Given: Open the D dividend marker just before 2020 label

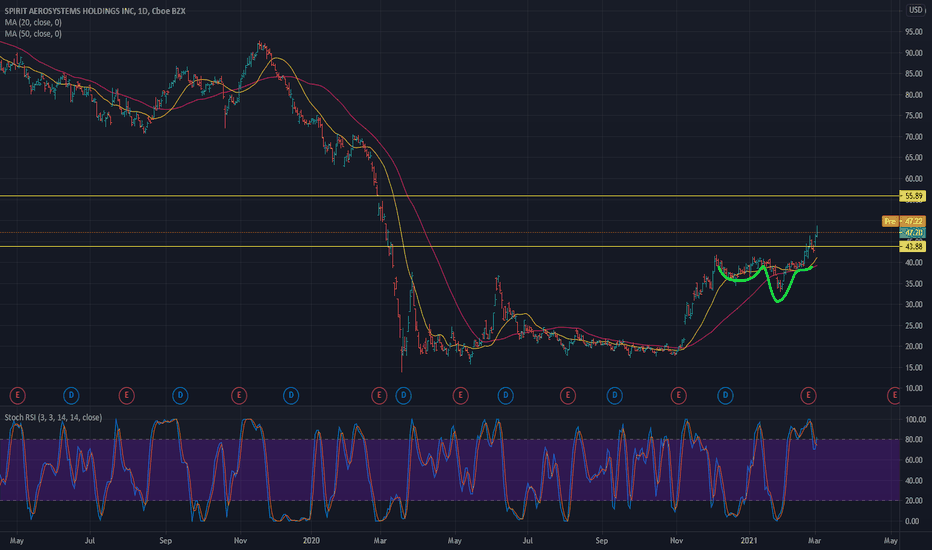Looking at the screenshot, I should coord(291,395).
